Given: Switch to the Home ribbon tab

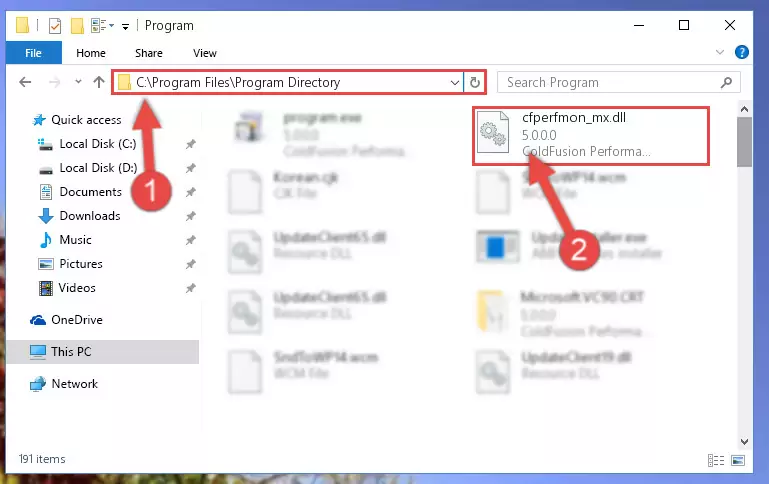Looking at the screenshot, I should (x=91, y=53).
